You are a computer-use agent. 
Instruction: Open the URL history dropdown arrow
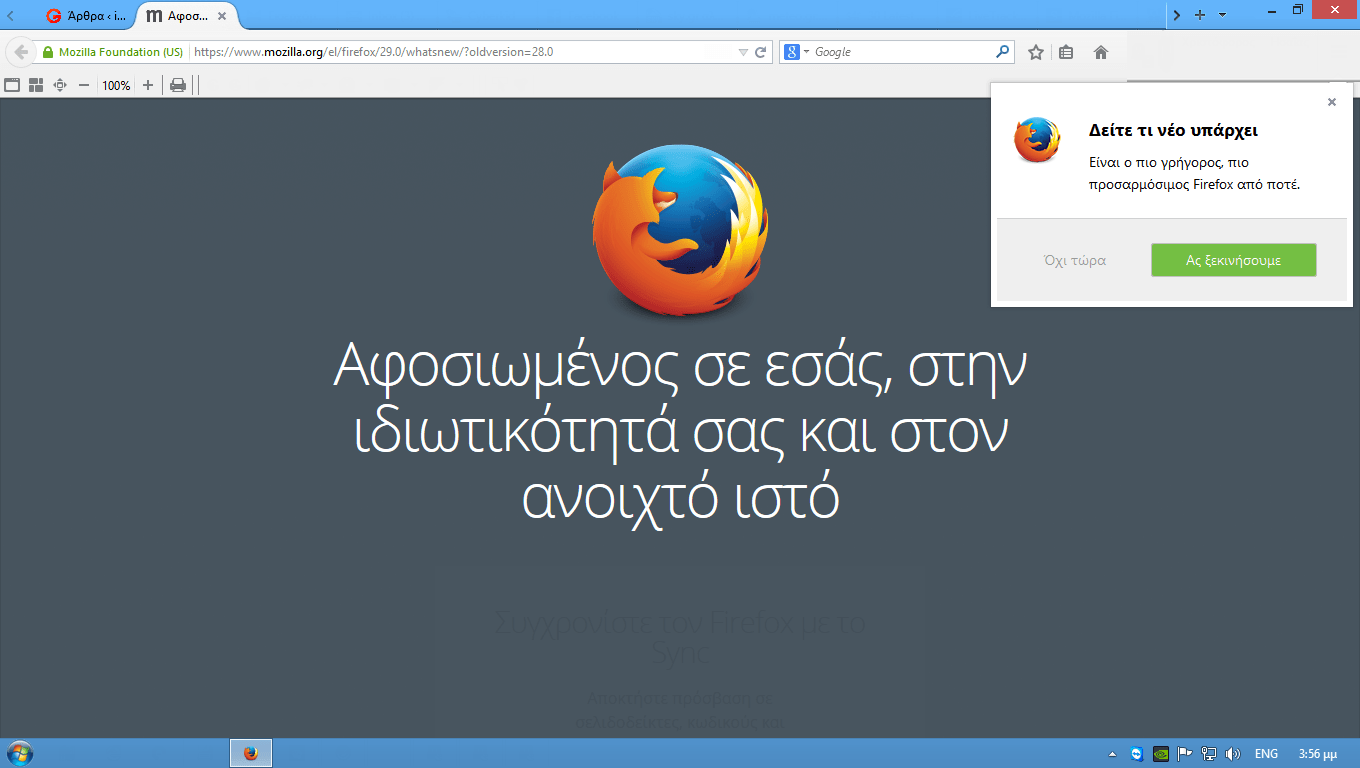(742, 52)
